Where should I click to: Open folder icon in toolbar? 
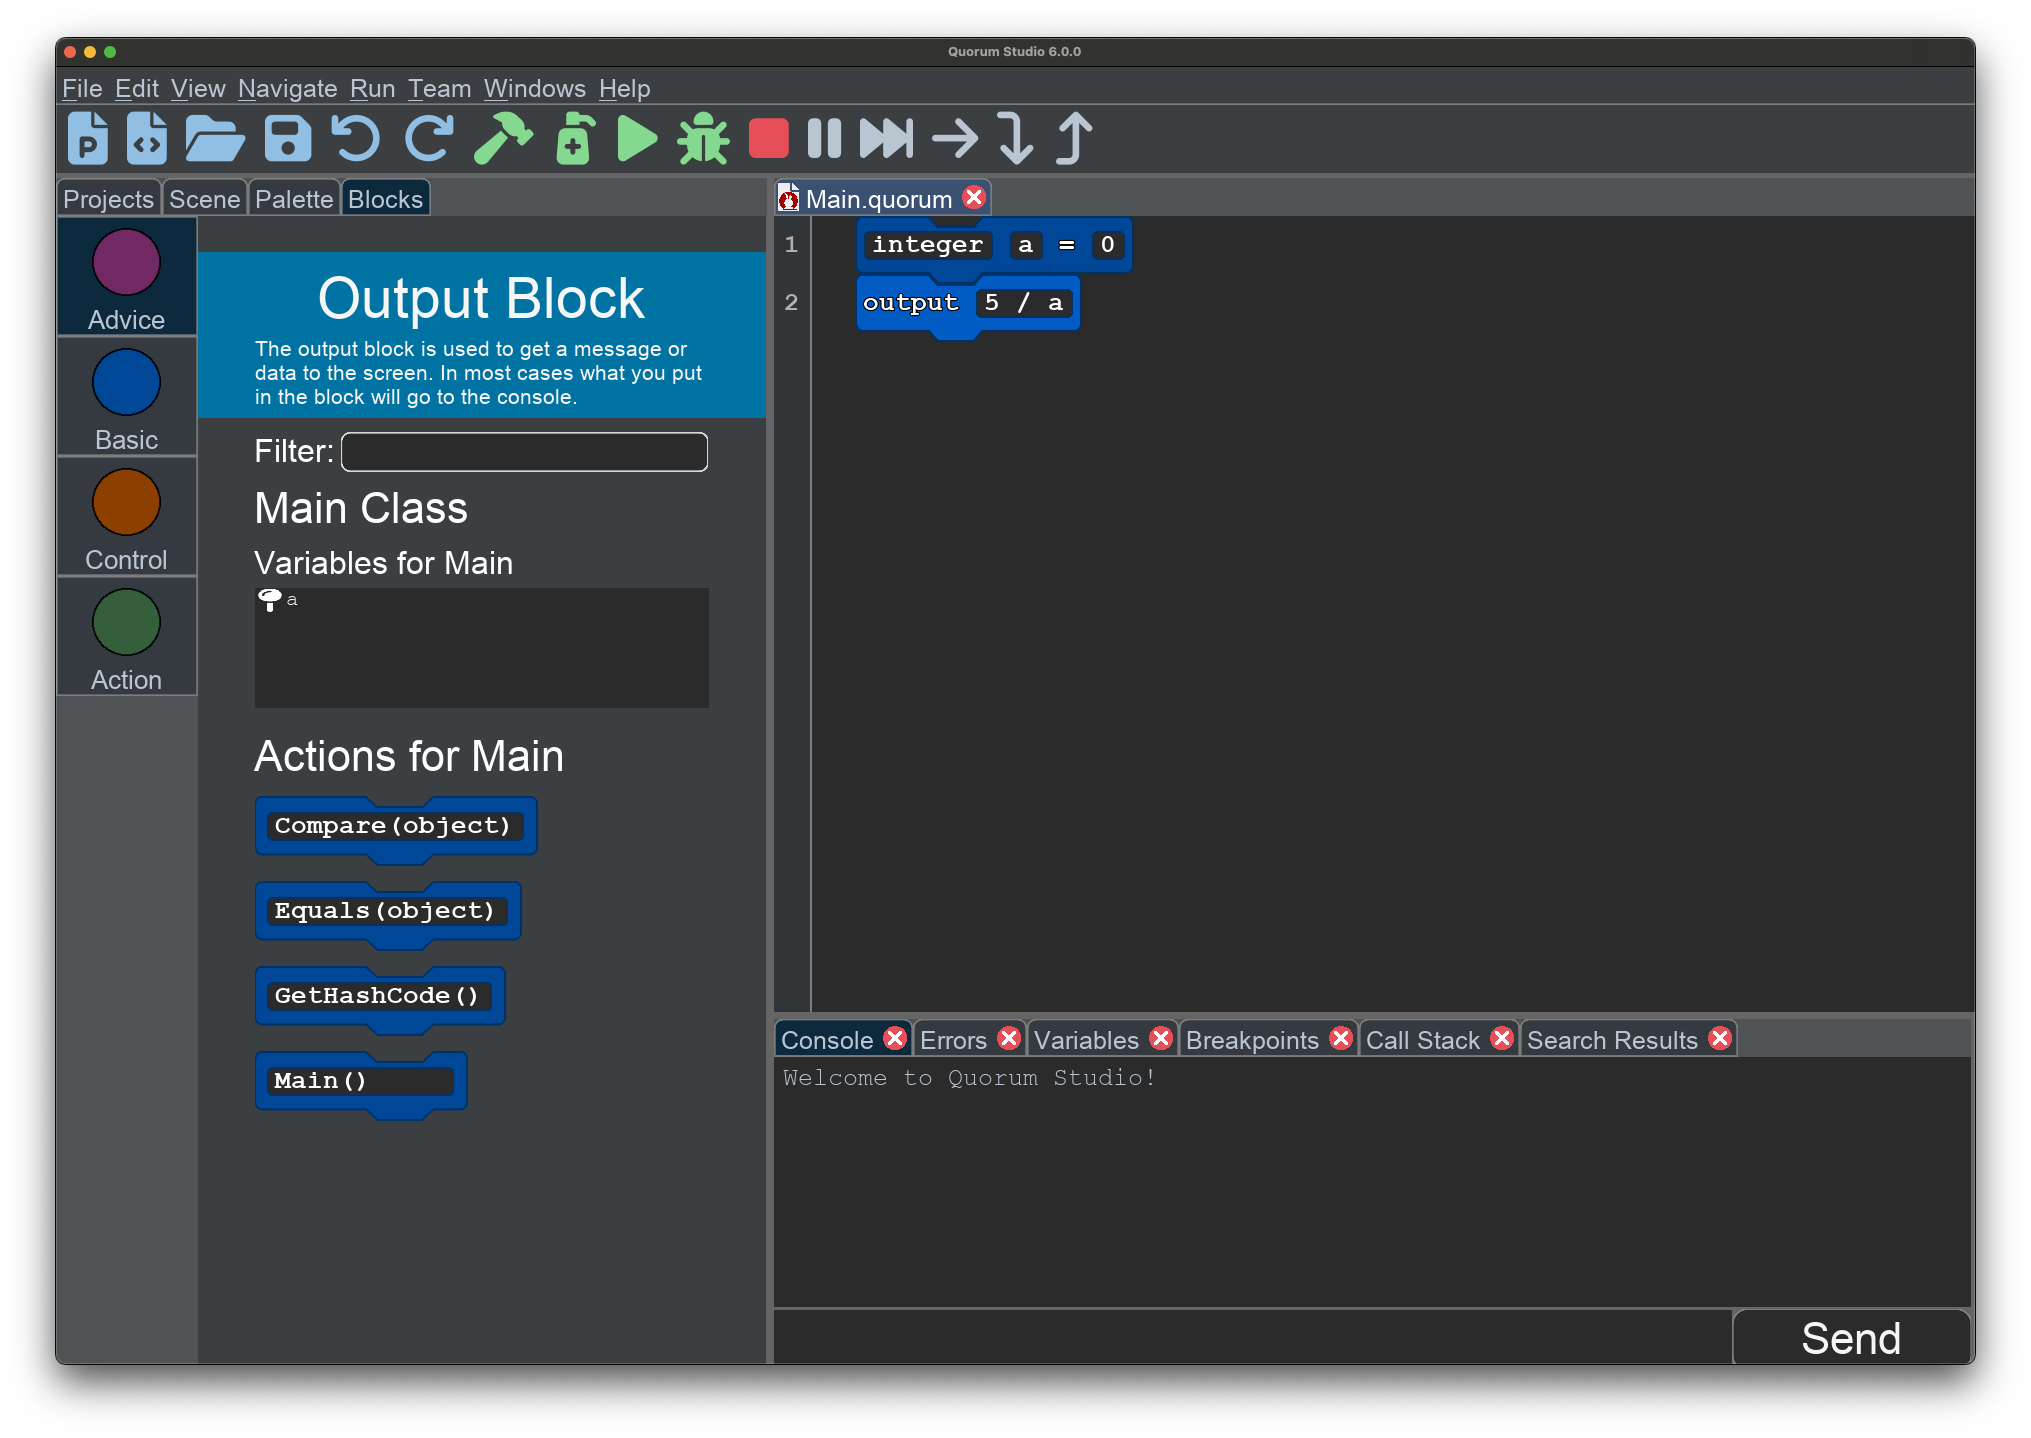tap(214, 138)
